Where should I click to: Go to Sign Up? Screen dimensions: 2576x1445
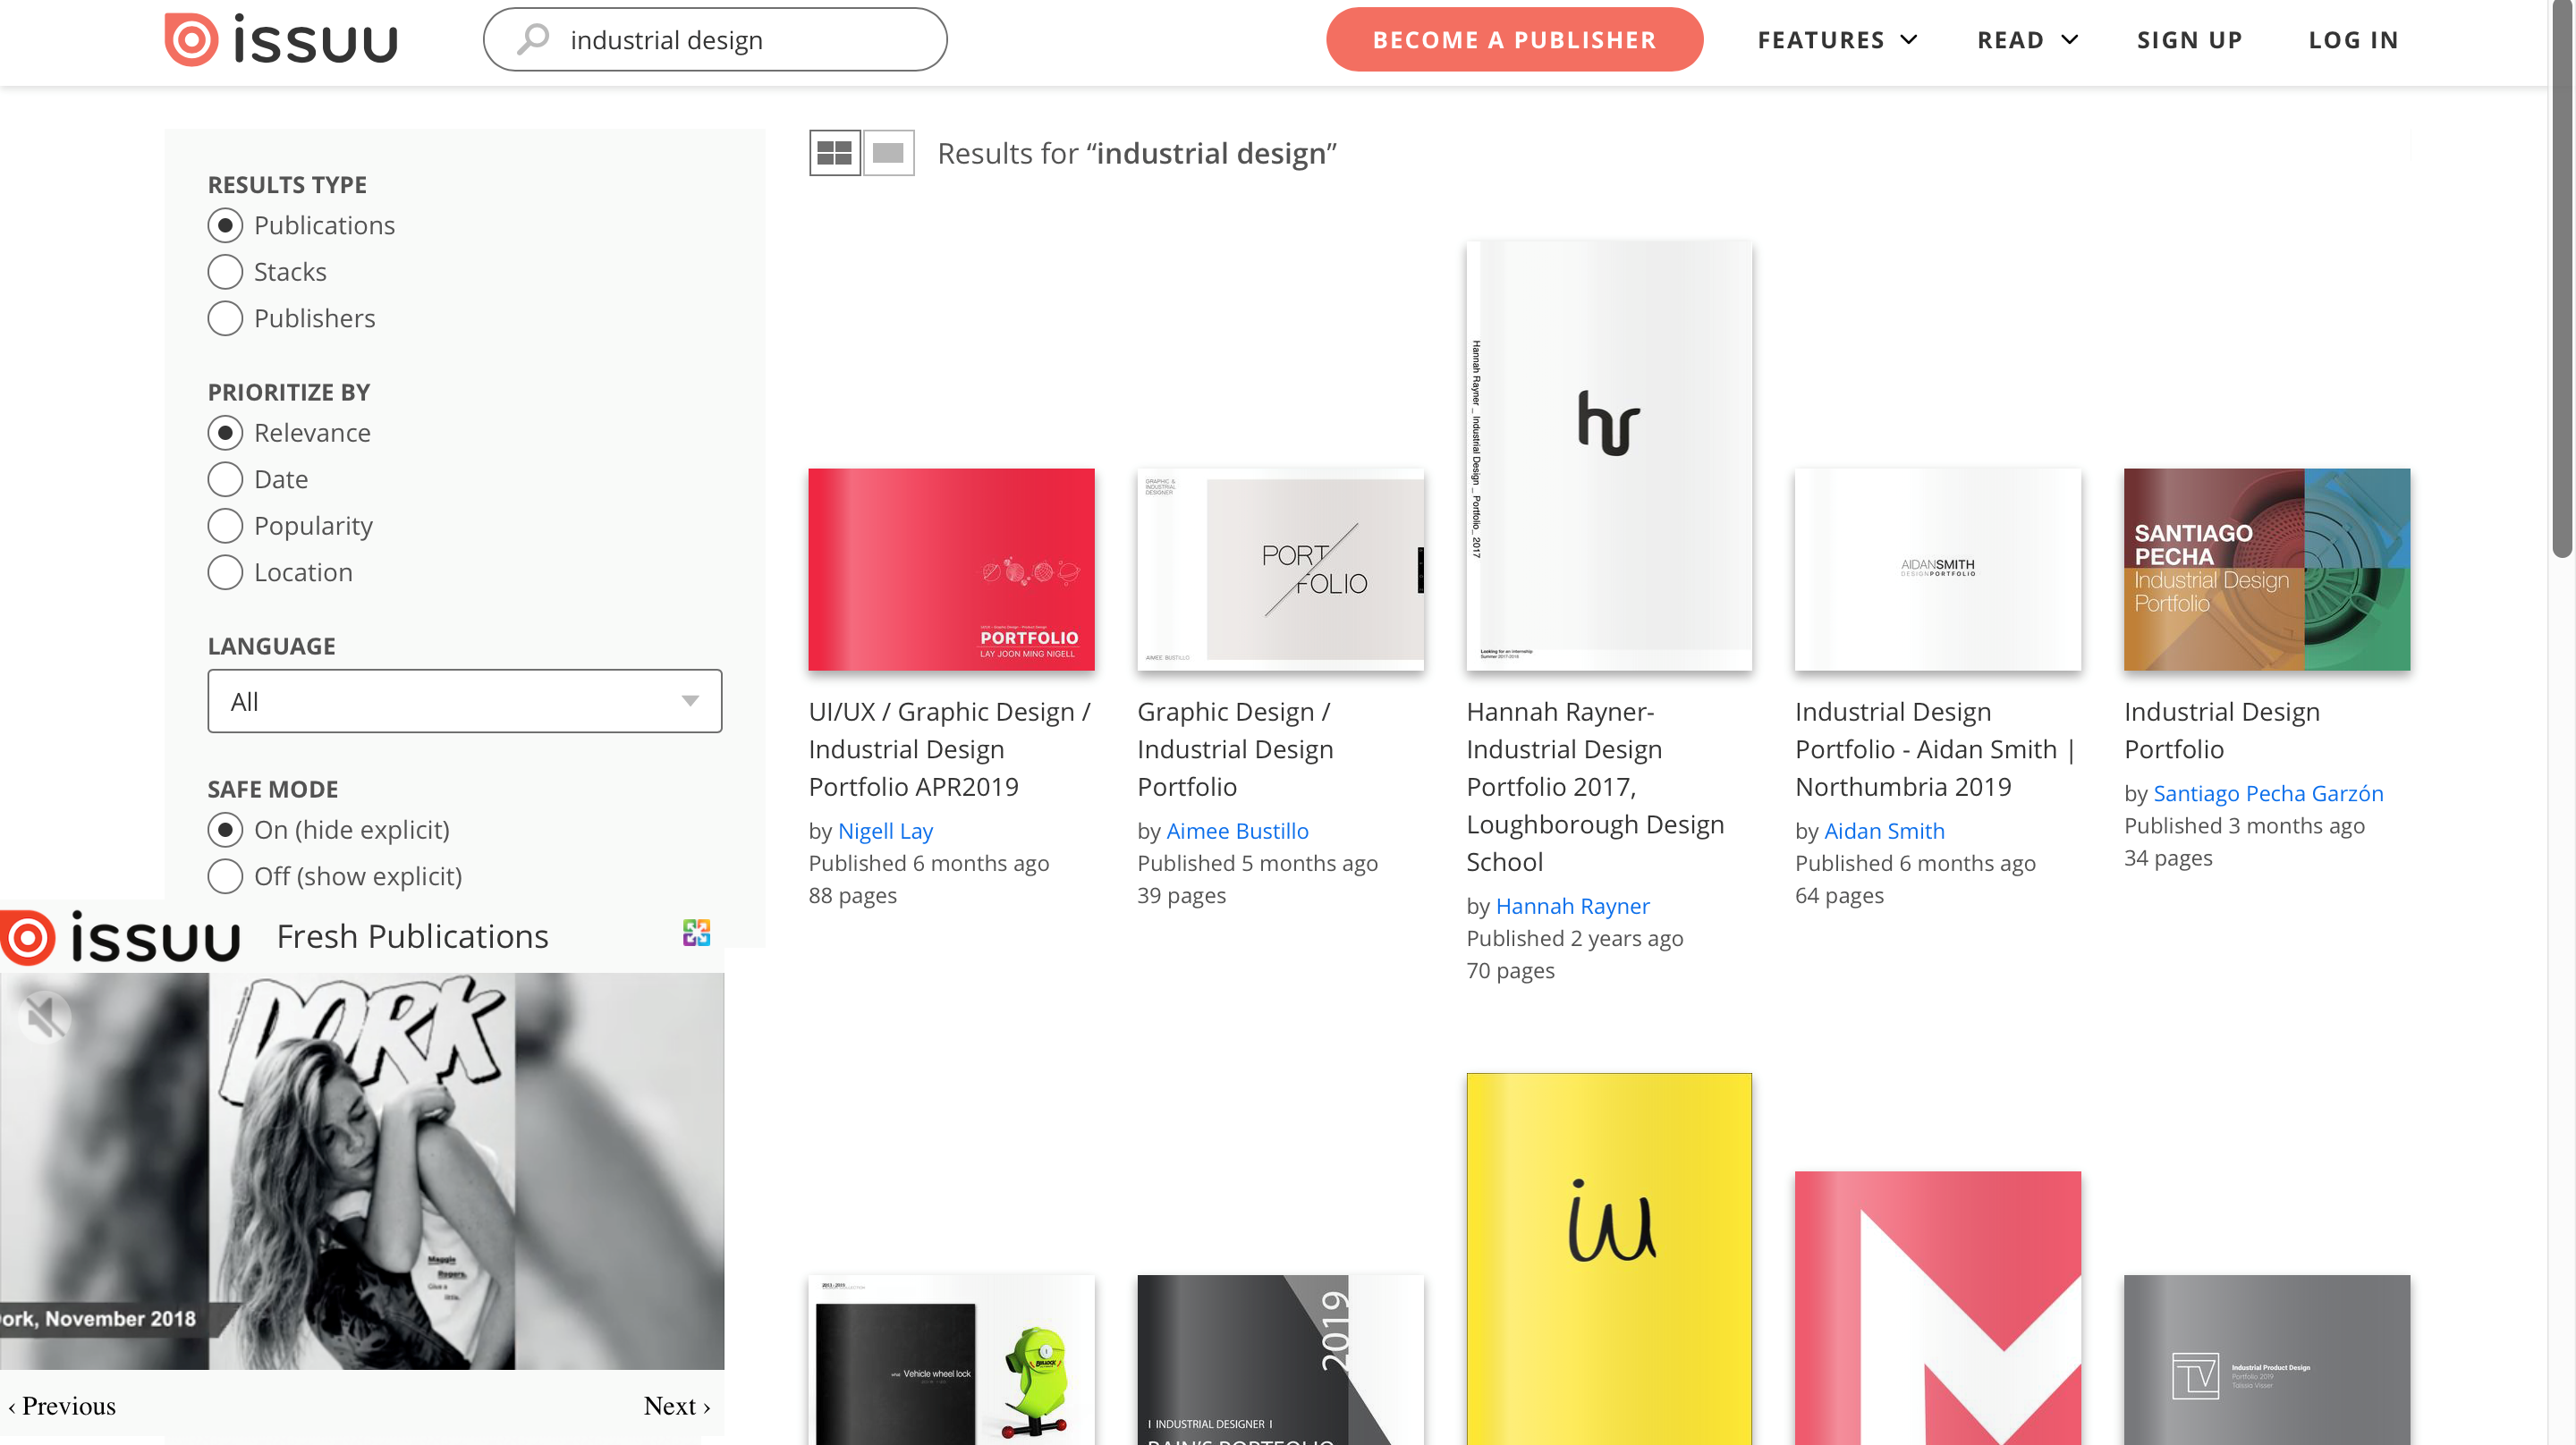(2189, 40)
